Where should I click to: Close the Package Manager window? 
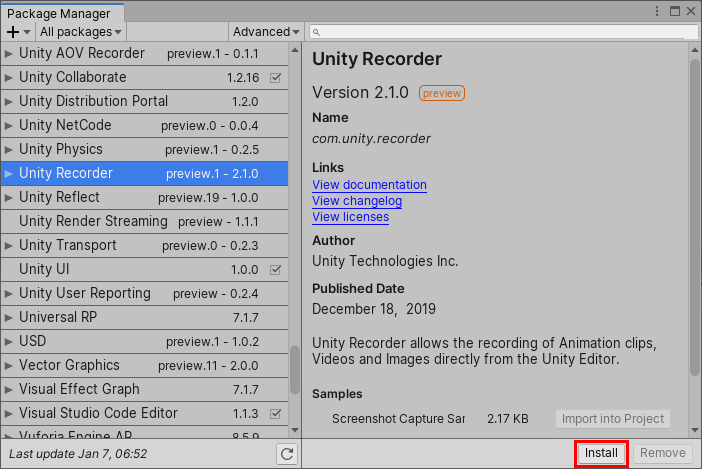pyautogui.click(x=691, y=11)
